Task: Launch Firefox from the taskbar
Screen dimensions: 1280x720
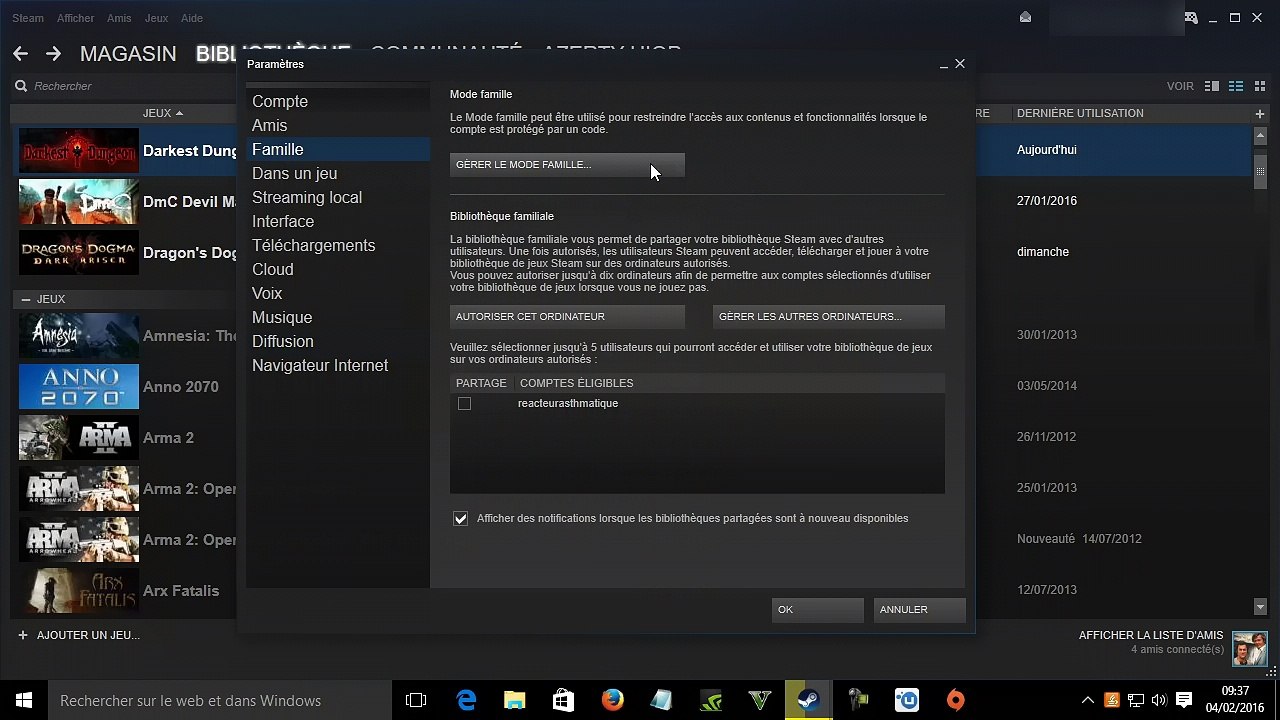Action: pyautogui.click(x=612, y=700)
